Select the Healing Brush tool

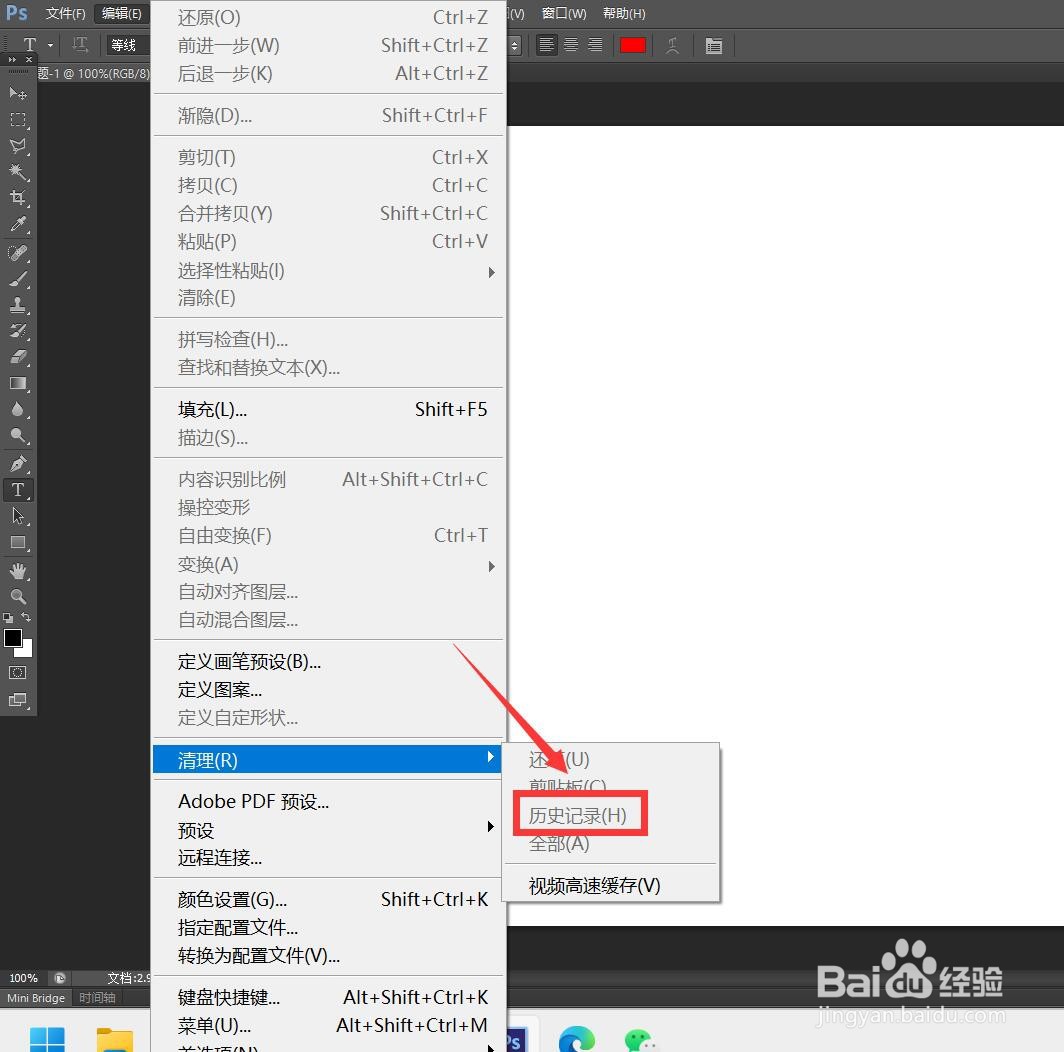[x=18, y=253]
